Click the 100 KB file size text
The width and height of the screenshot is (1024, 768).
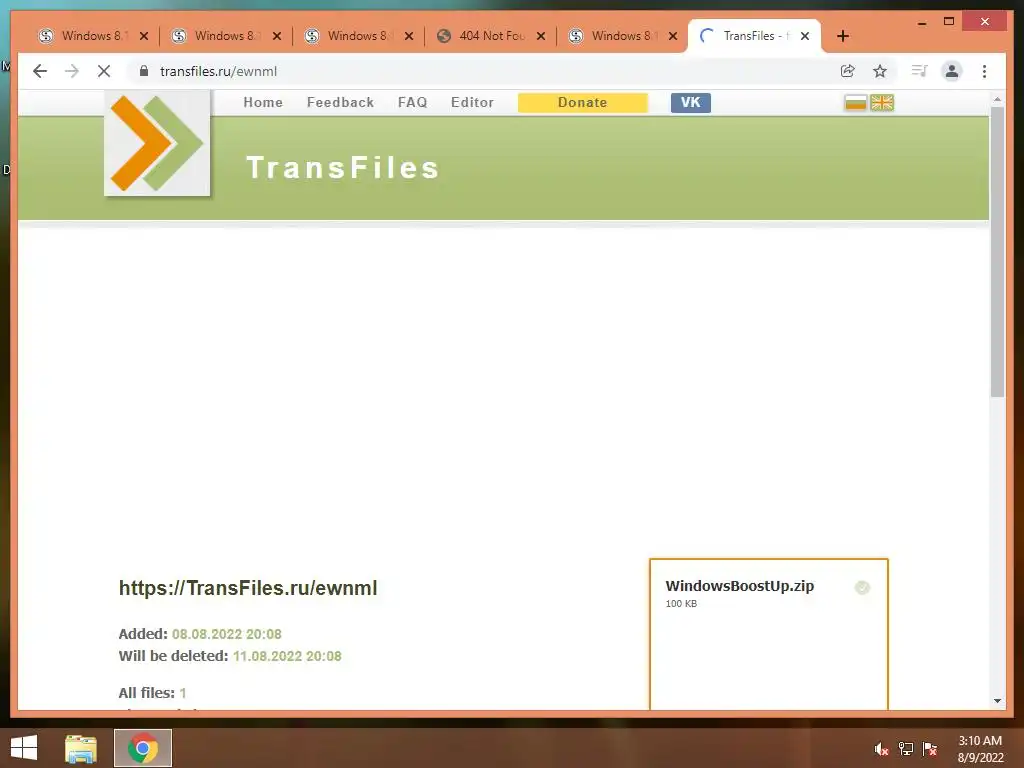tap(681, 603)
